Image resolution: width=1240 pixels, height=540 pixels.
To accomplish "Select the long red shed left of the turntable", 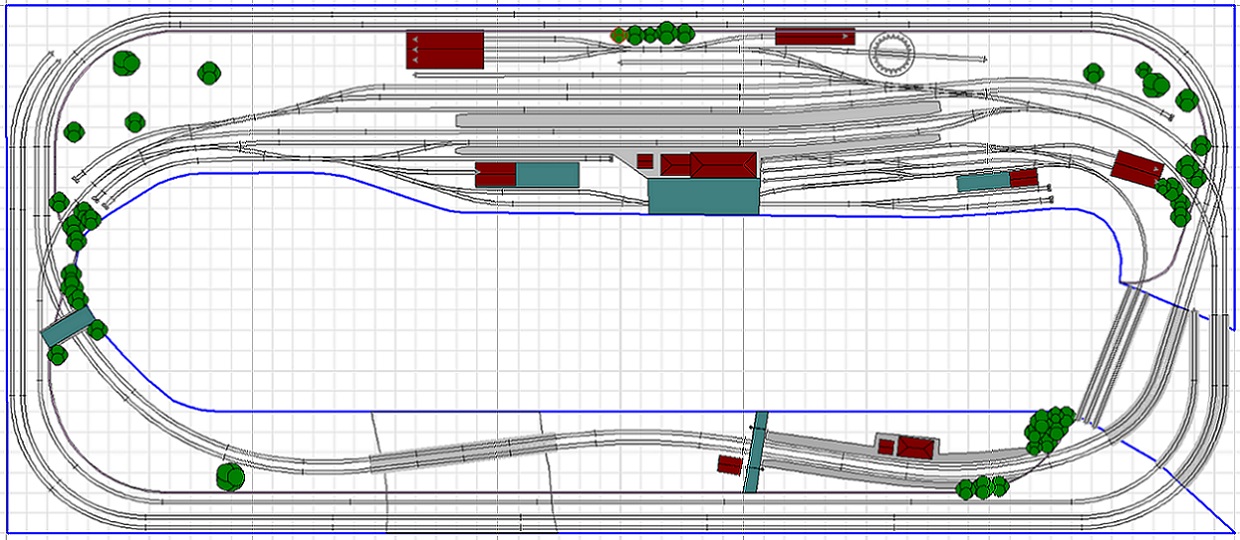I will pos(814,37).
